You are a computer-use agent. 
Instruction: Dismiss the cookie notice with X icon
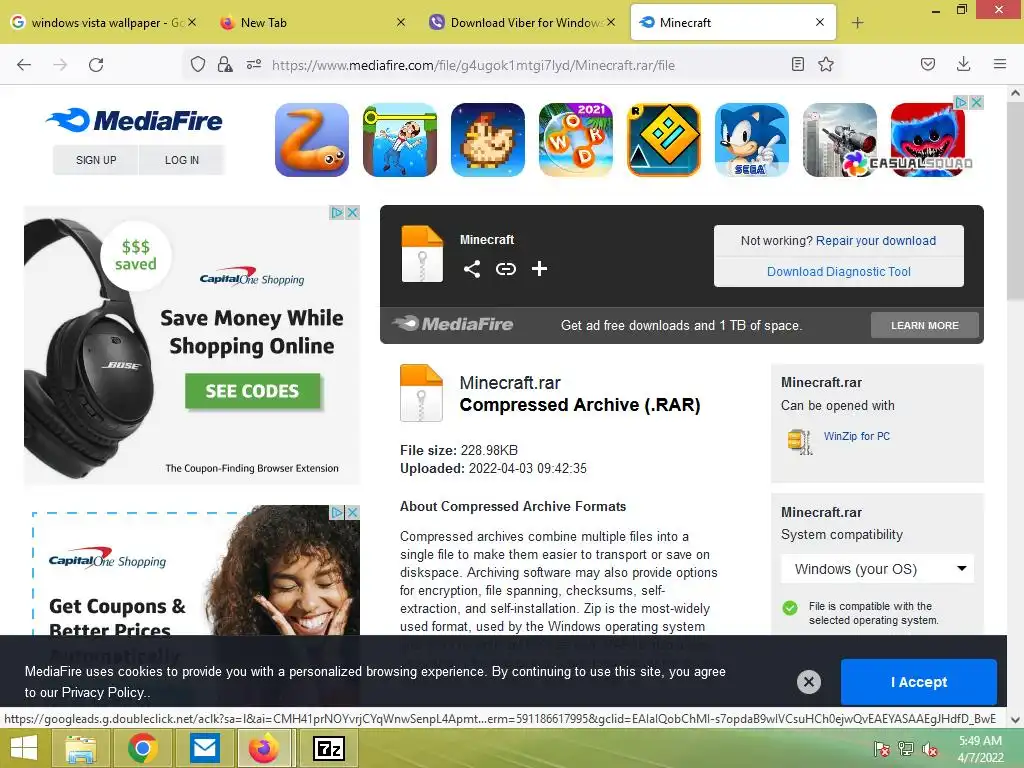(808, 682)
